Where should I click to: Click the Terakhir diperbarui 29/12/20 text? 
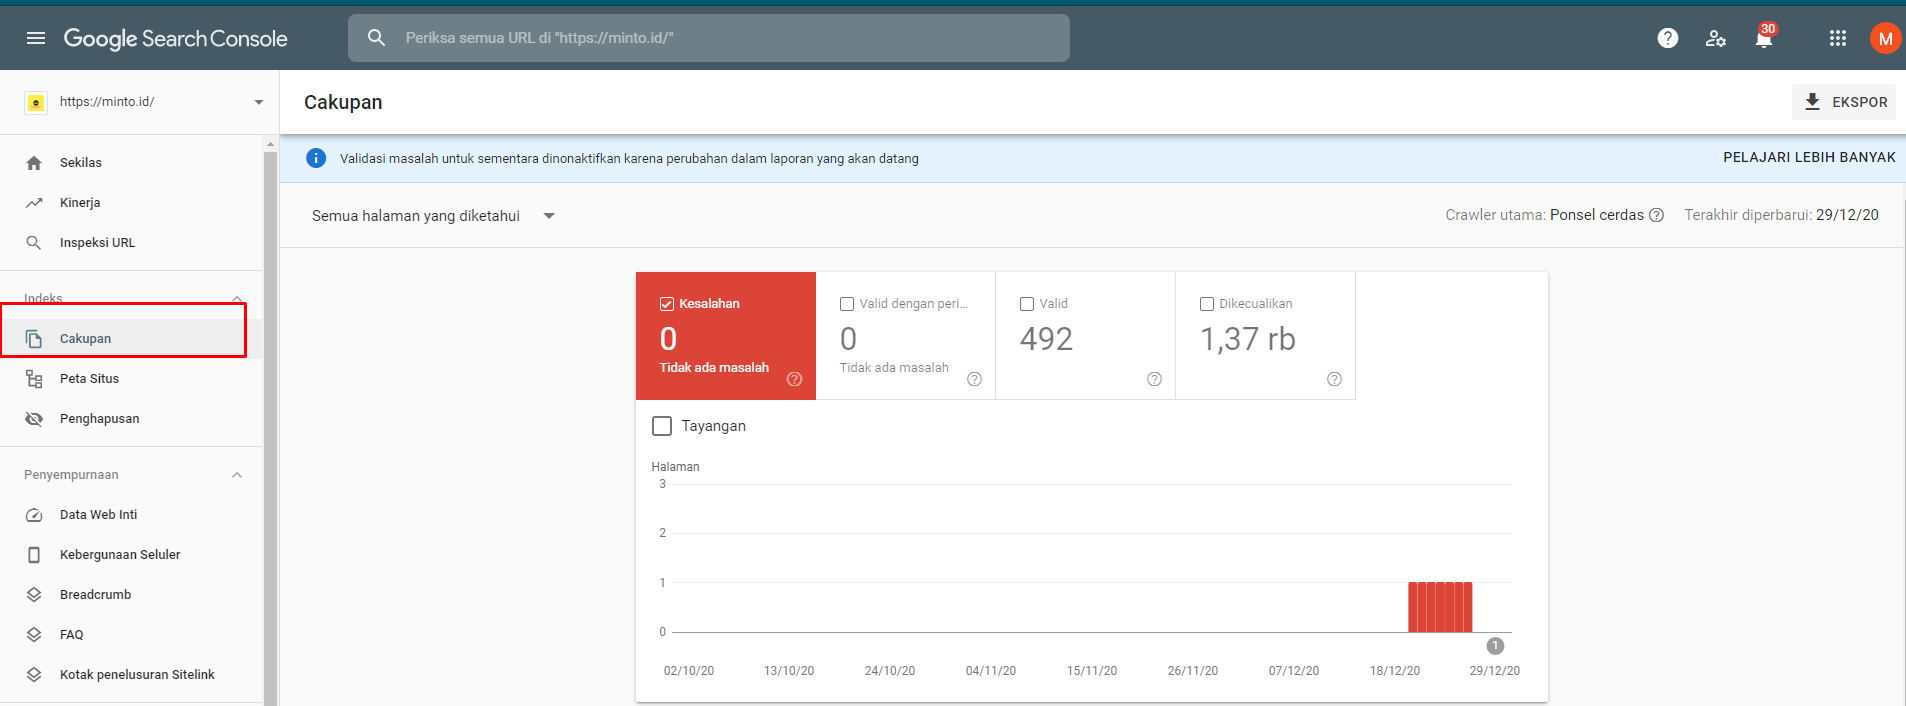1781,215
